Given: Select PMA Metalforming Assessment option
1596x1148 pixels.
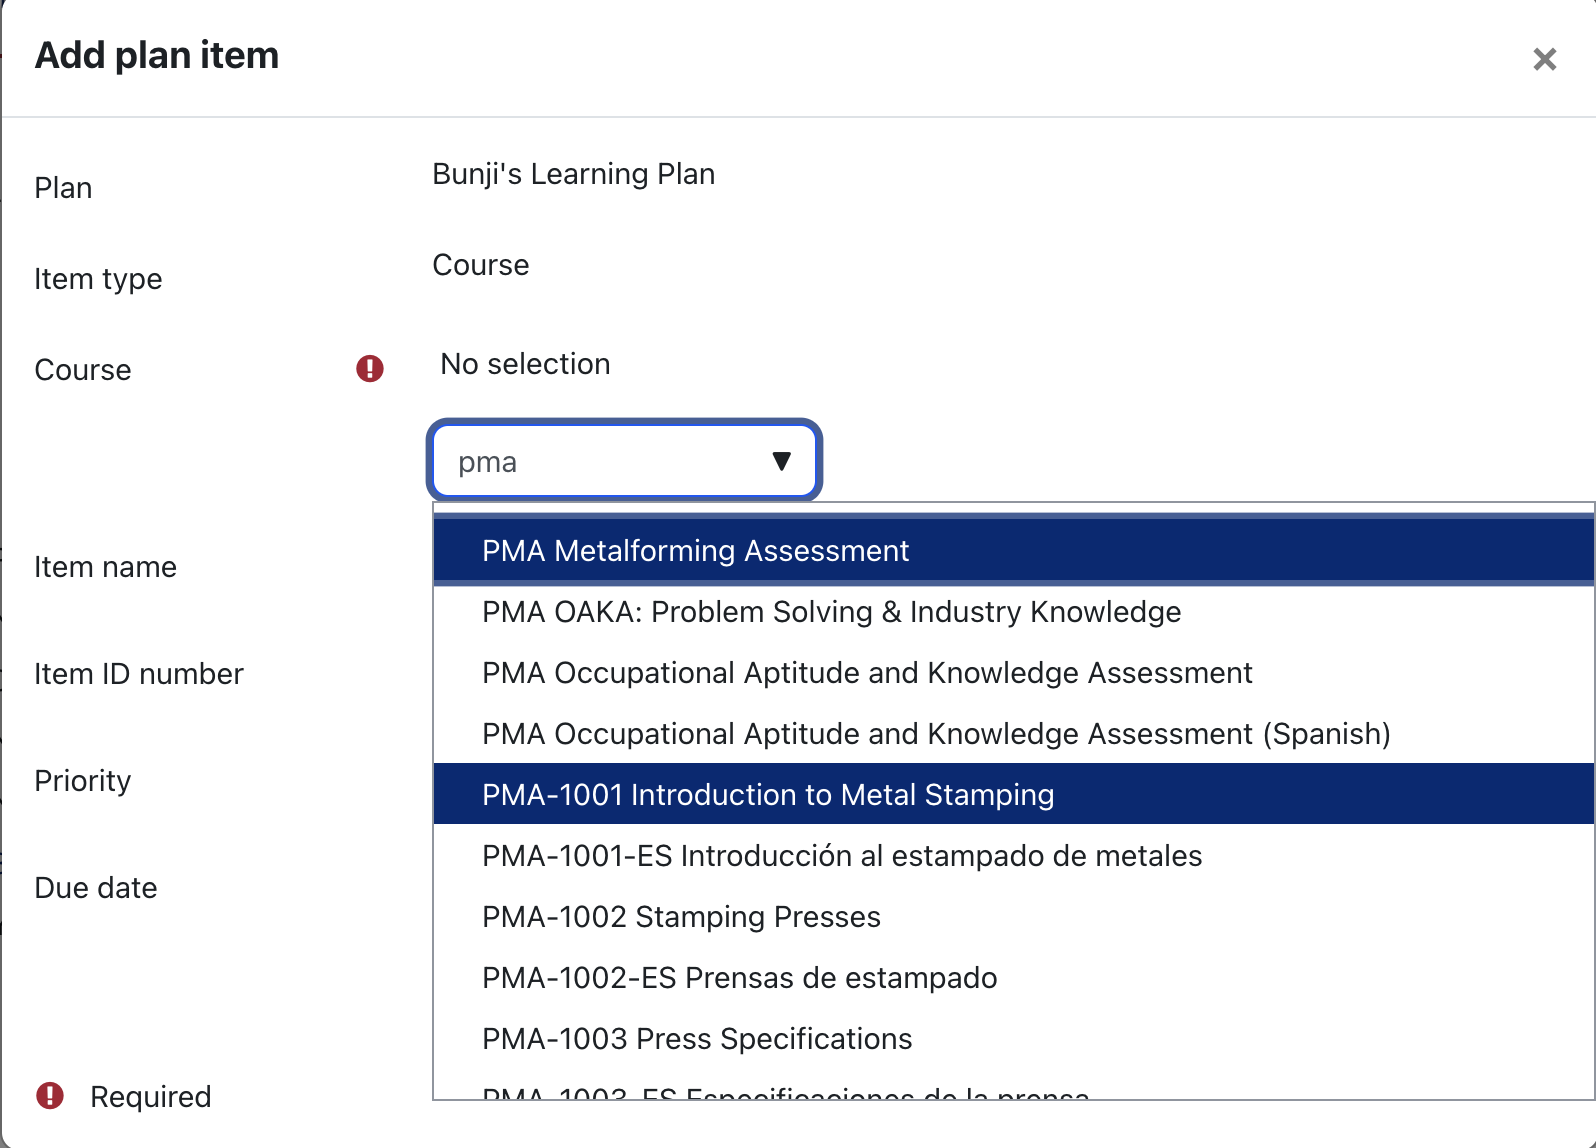Looking at the screenshot, I should [695, 551].
